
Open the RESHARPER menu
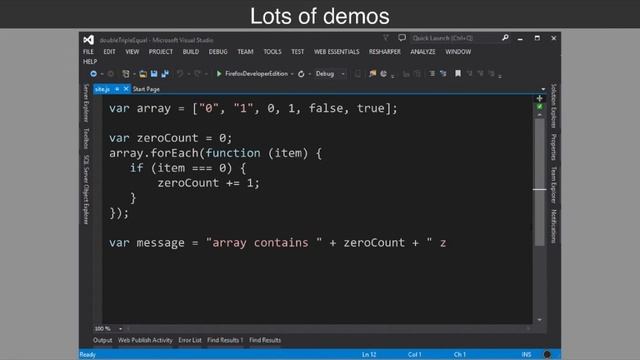(385, 52)
